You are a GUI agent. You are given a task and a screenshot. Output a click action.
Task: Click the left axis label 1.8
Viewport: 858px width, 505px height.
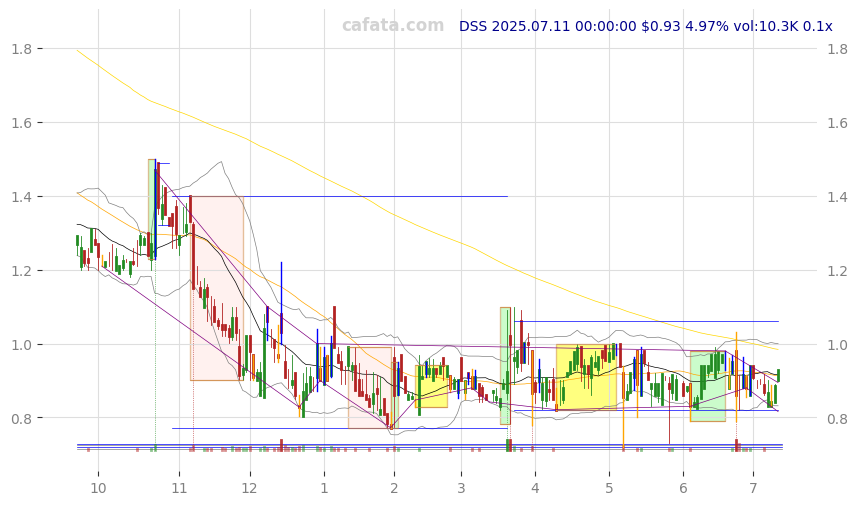20,49
